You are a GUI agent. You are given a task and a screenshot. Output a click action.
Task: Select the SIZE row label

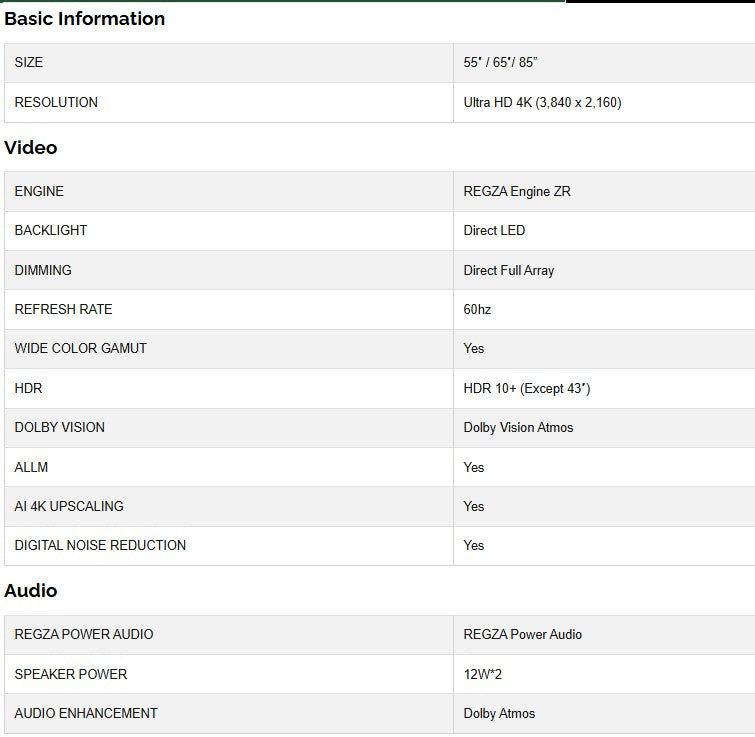tap(29, 62)
